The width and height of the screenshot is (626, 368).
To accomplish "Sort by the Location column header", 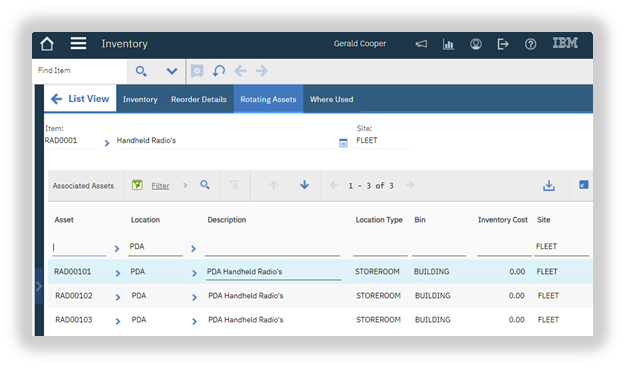I will point(145,220).
